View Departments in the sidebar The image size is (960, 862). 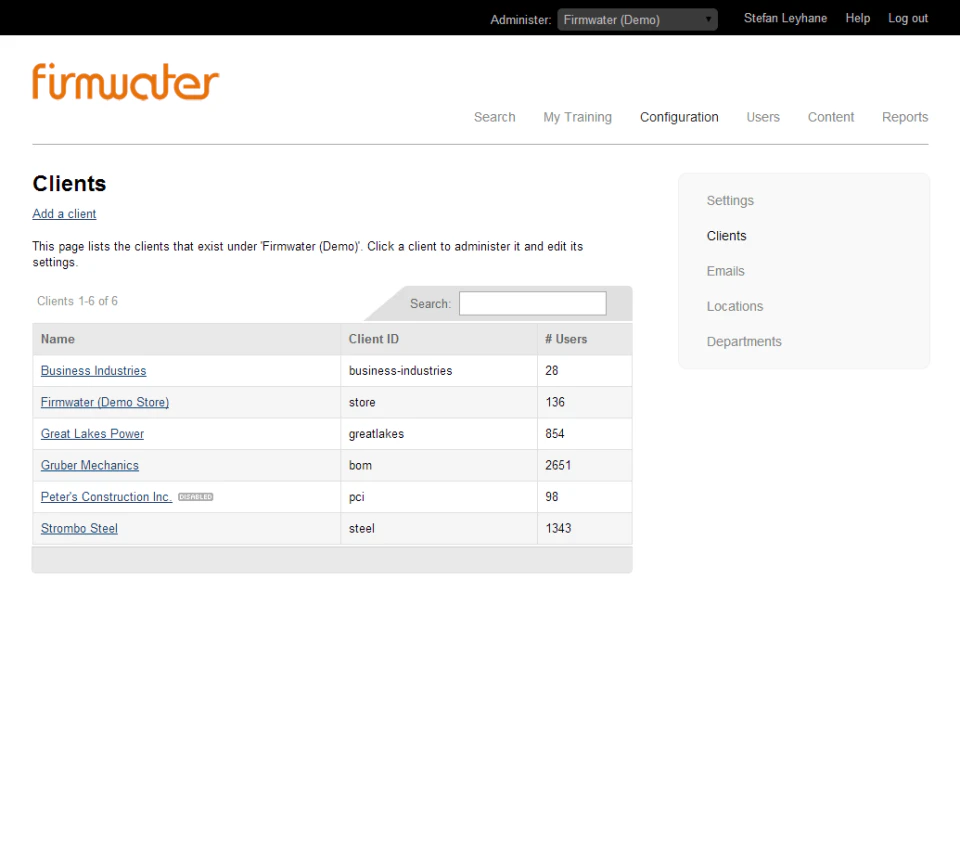click(744, 341)
